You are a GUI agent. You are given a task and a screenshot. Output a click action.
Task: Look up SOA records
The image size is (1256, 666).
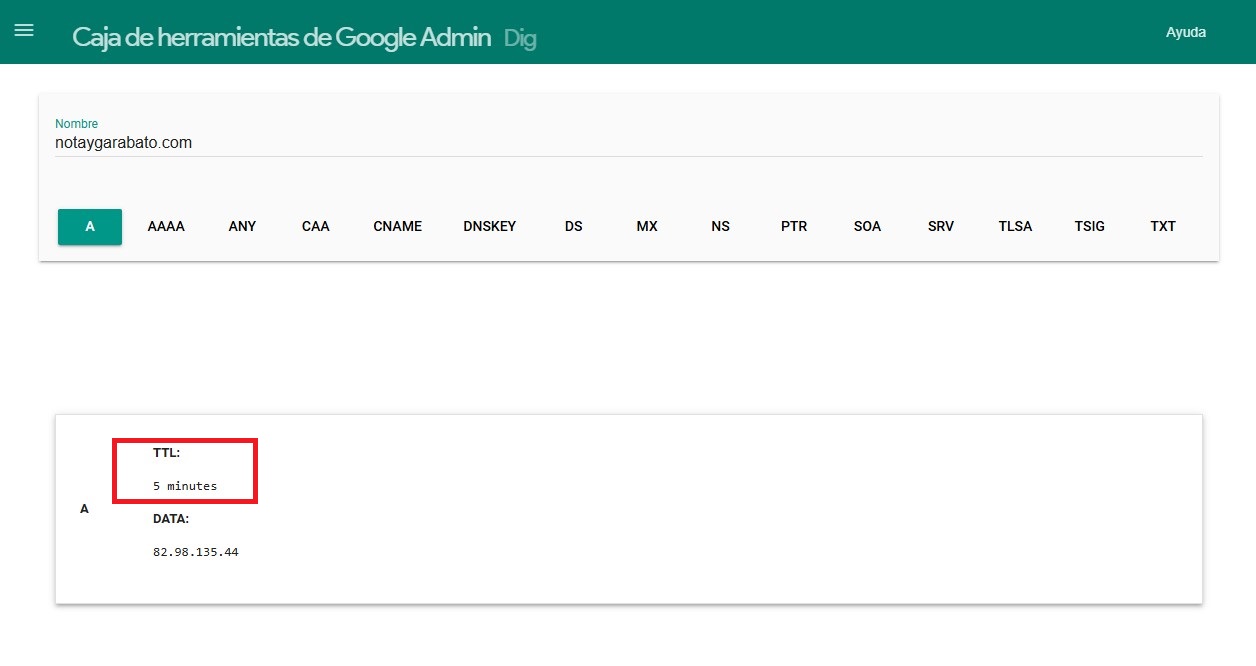click(868, 226)
